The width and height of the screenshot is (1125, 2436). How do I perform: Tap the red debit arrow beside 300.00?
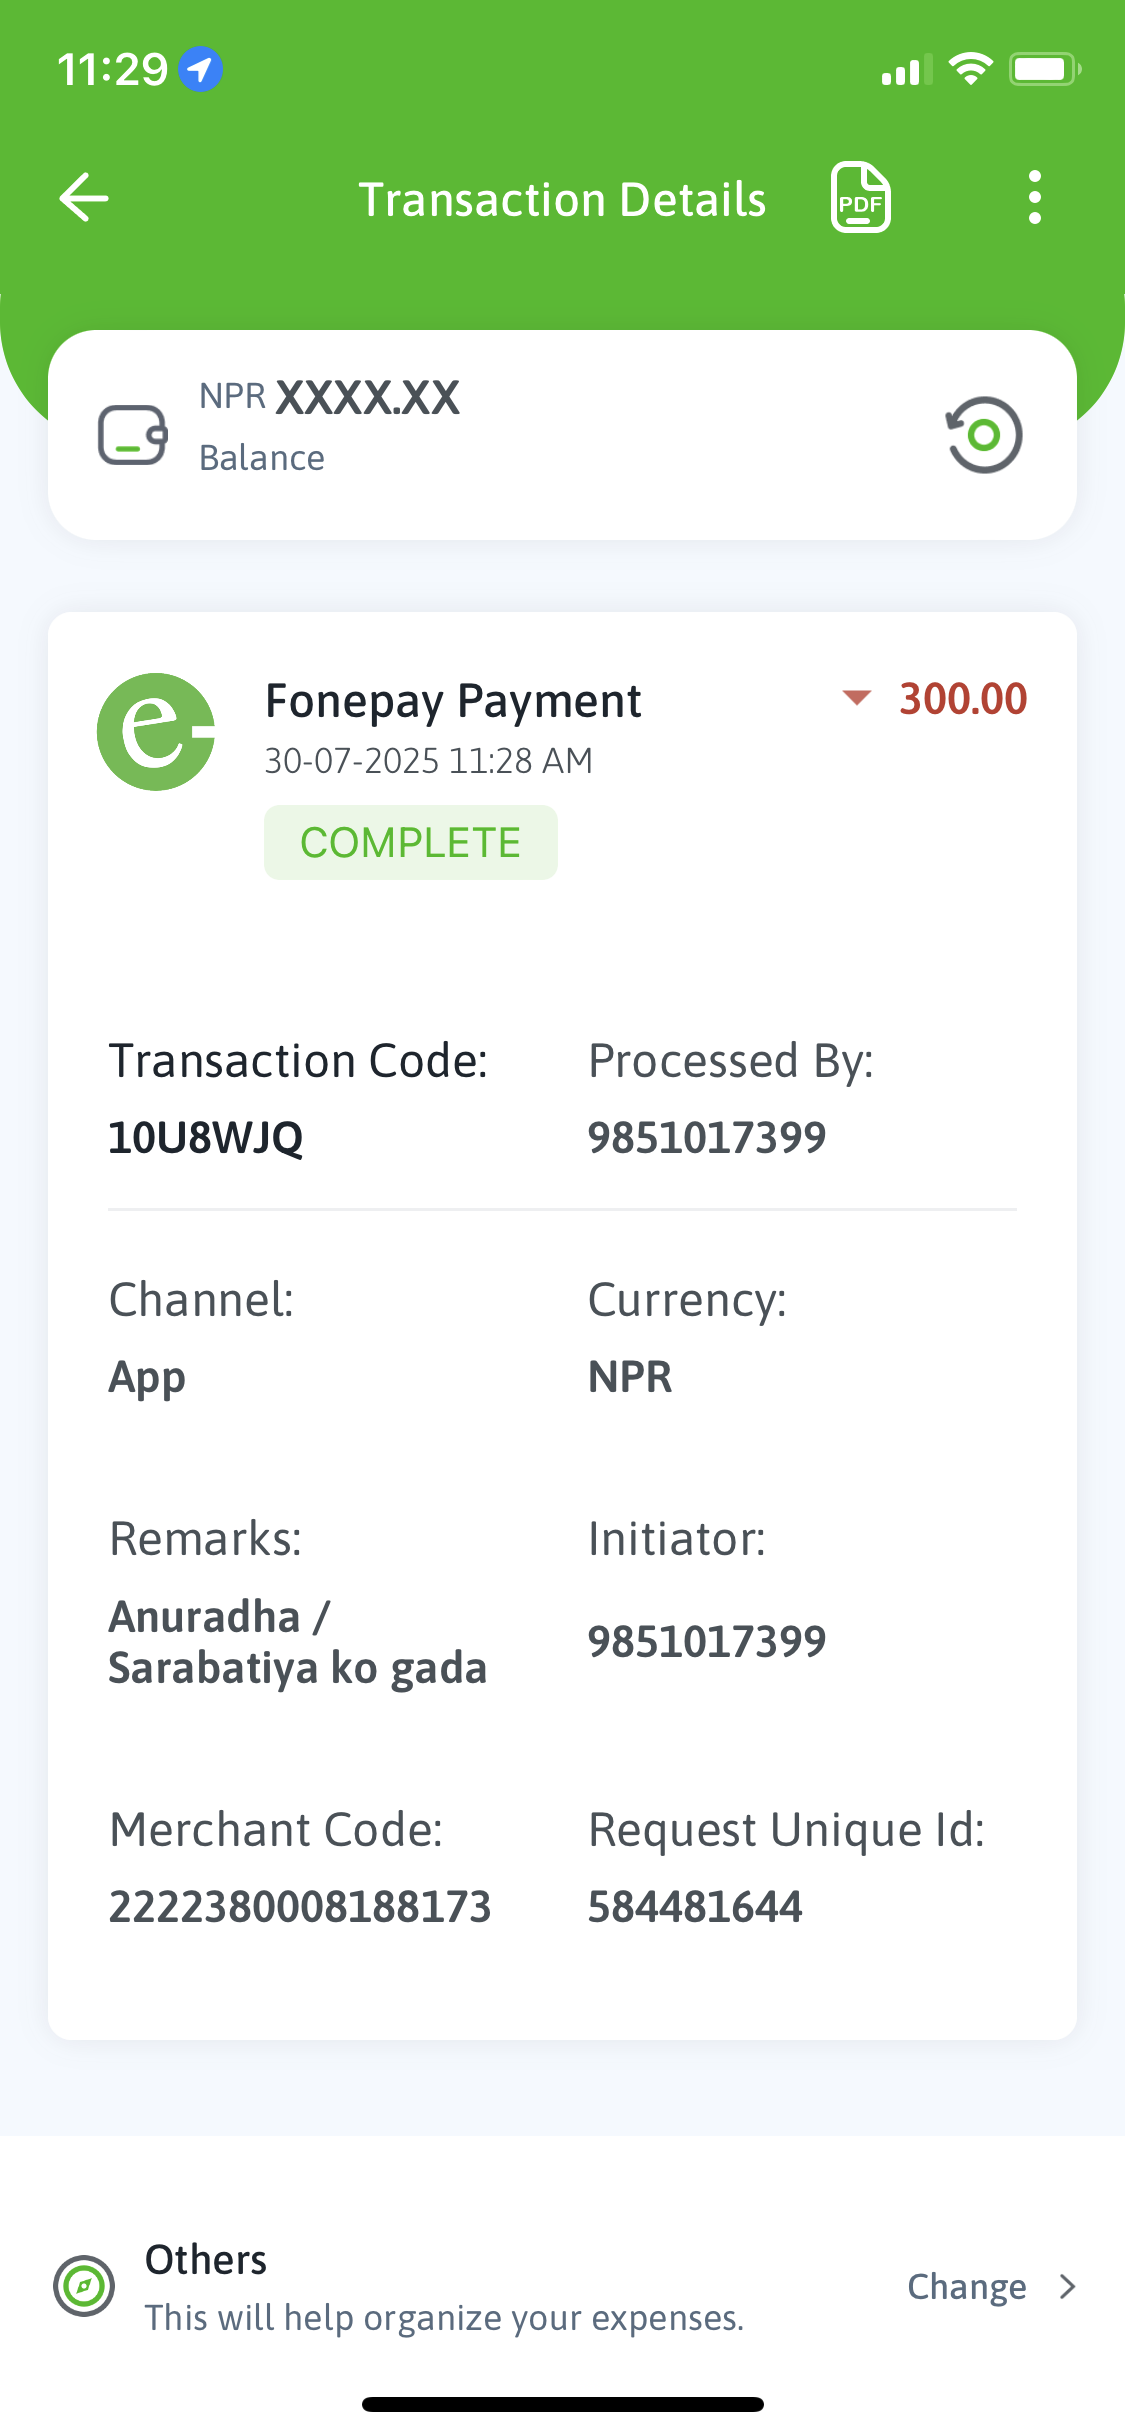[x=857, y=698]
